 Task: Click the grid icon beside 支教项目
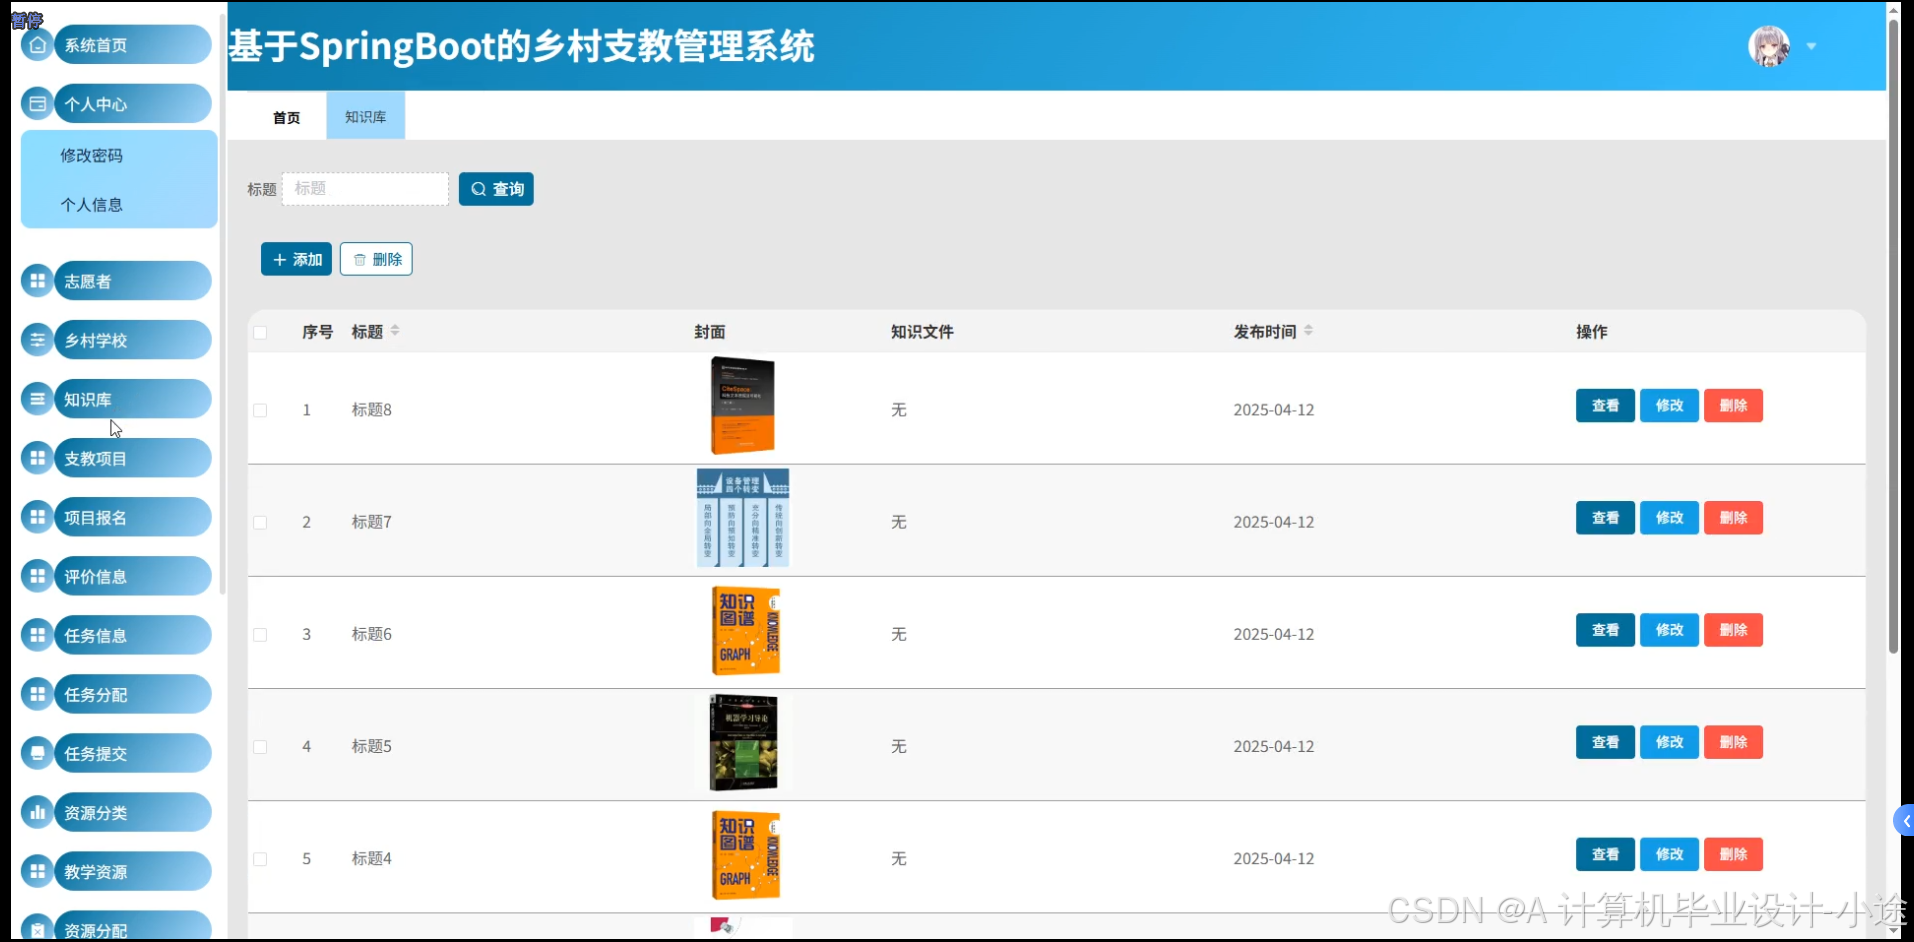click(x=37, y=458)
